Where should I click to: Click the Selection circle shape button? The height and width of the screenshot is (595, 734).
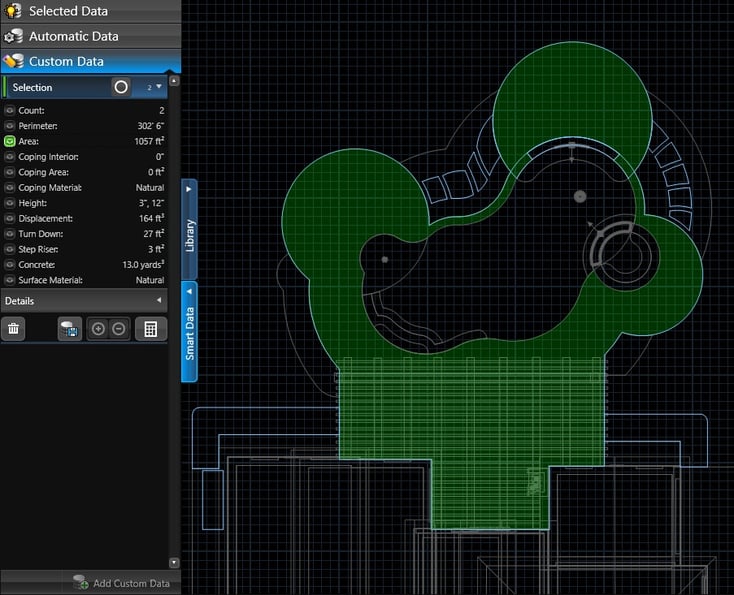pos(121,87)
